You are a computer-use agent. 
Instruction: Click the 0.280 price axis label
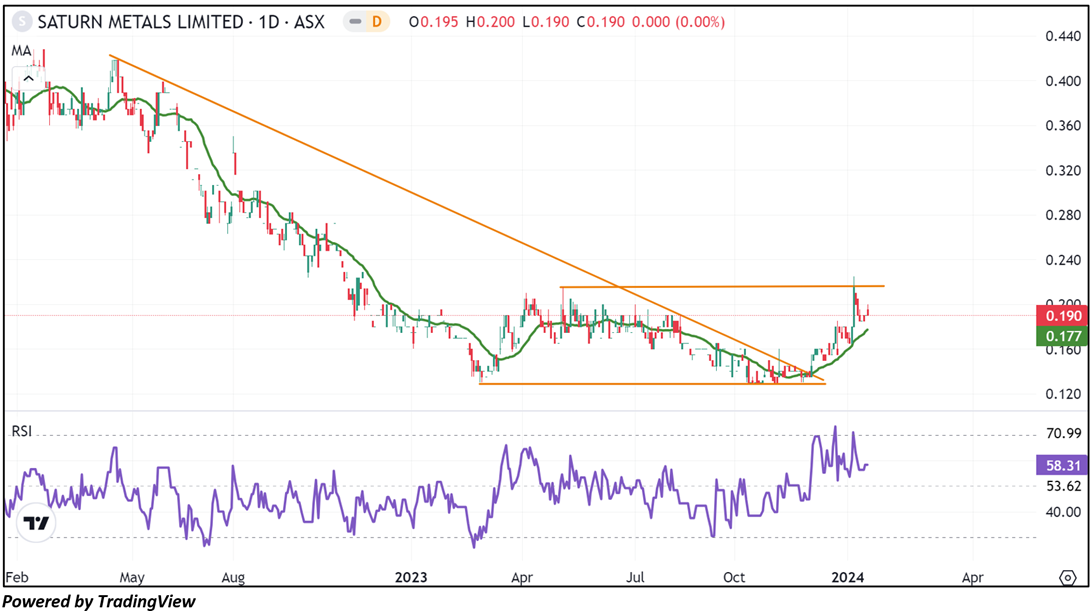click(x=1063, y=215)
